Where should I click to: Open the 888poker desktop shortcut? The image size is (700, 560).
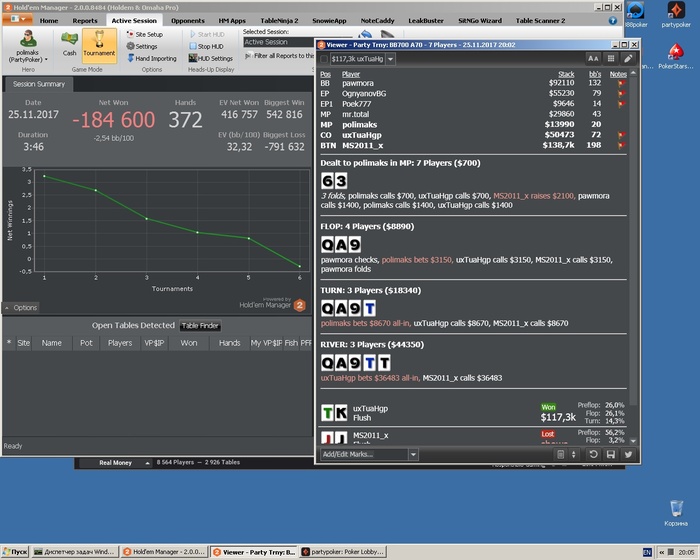[x=636, y=14]
